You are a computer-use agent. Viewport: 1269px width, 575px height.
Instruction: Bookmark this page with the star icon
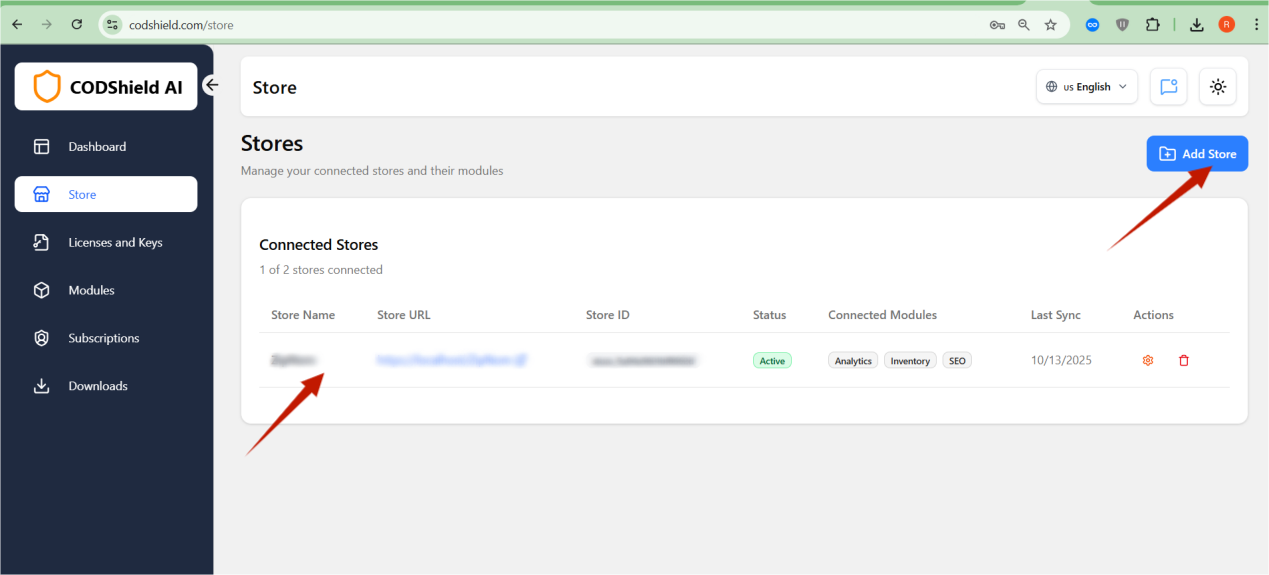point(1050,25)
